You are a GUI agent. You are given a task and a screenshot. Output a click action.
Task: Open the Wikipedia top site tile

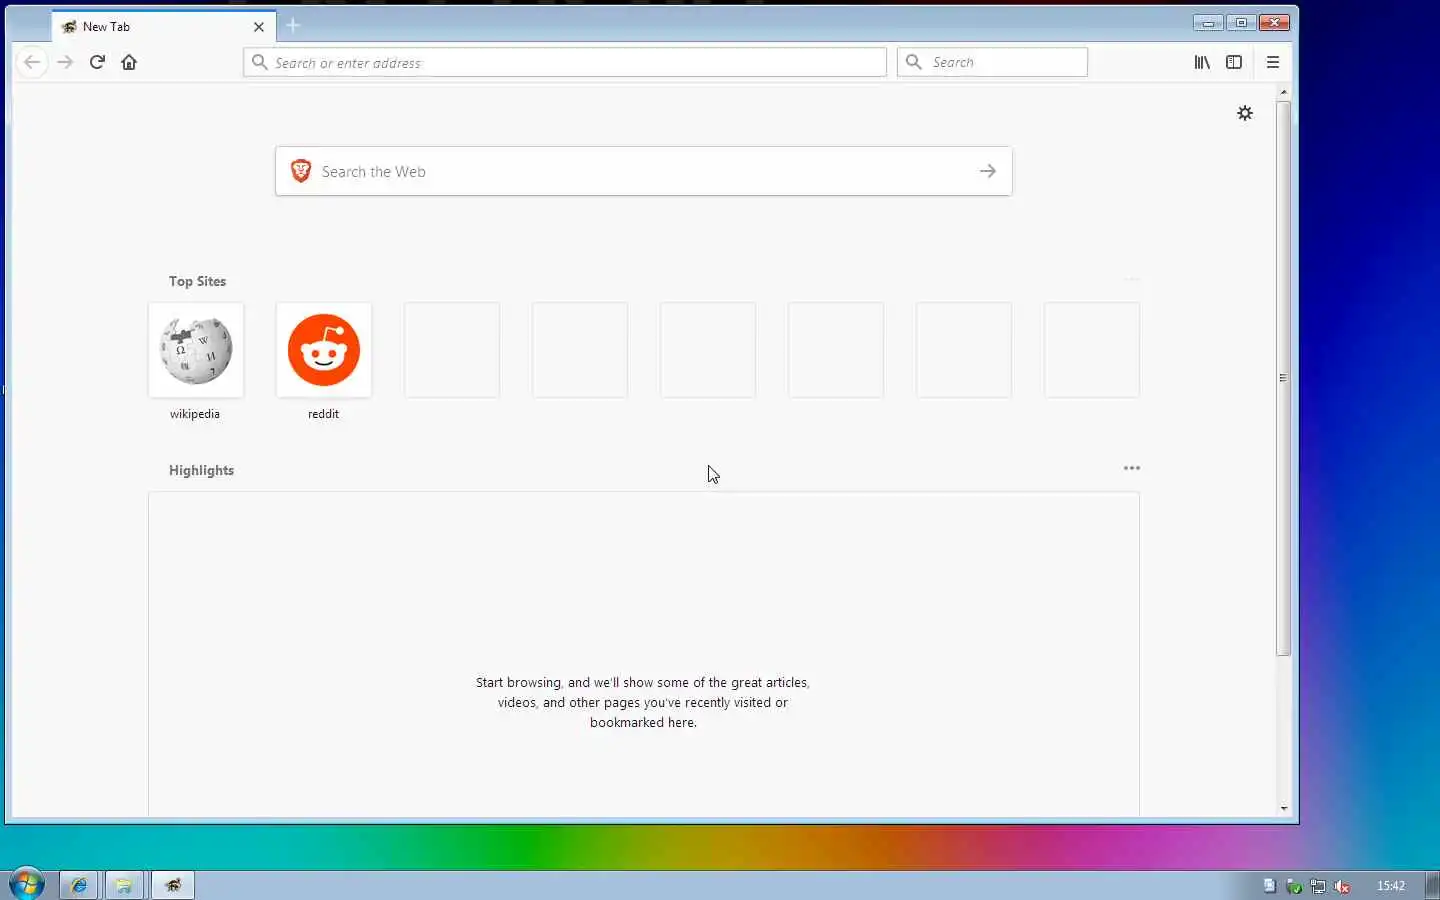196,350
